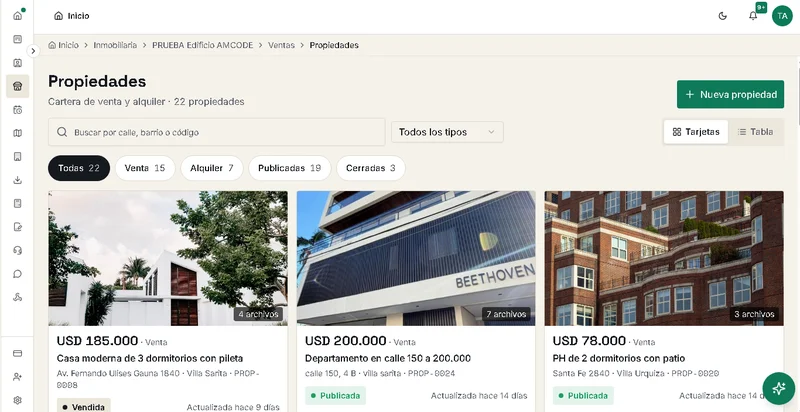Filter by Alquiler 7 properties
Screen dimensions: 800x412
click(x=212, y=168)
